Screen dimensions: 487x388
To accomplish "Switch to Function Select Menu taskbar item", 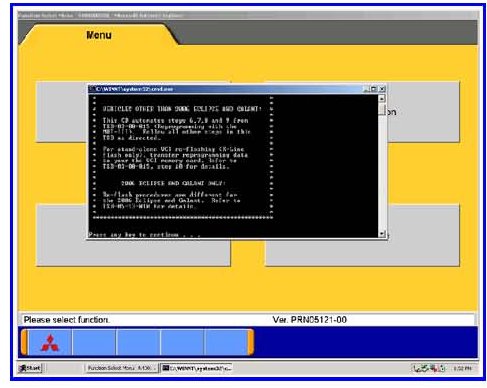I will [x=121, y=368].
